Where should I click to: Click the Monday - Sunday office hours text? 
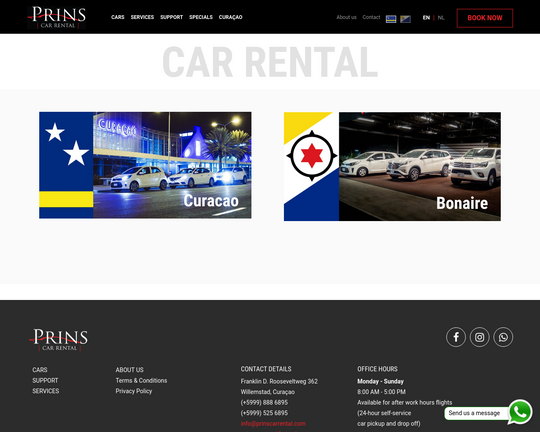point(380,381)
